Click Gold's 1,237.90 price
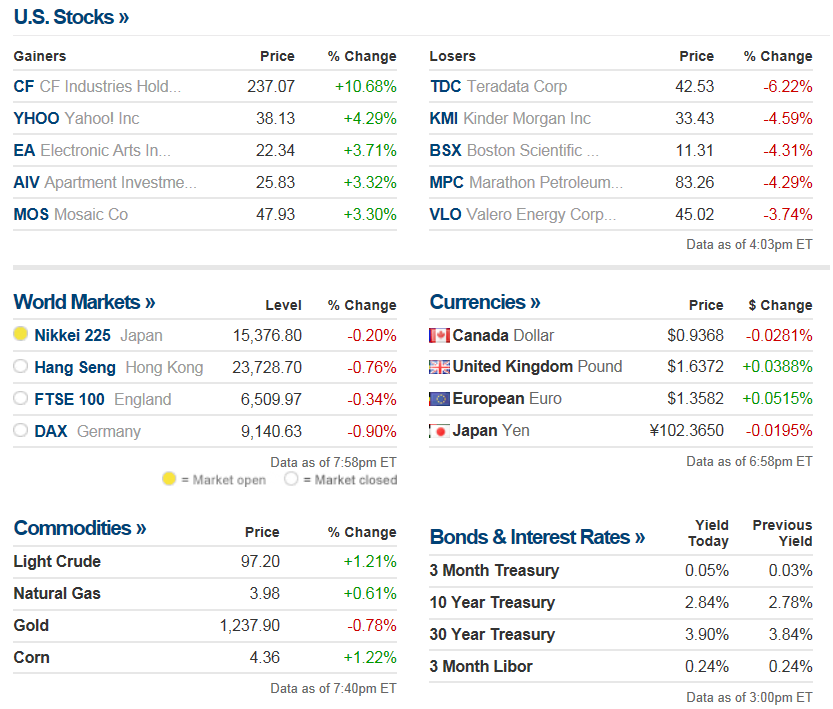This screenshot has height=709, width=833. [250, 626]
